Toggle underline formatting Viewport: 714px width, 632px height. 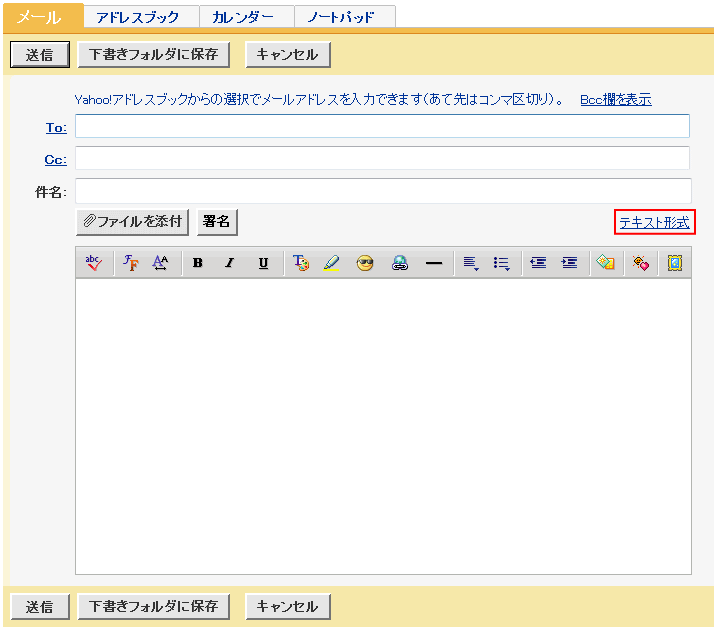[263, 263]
